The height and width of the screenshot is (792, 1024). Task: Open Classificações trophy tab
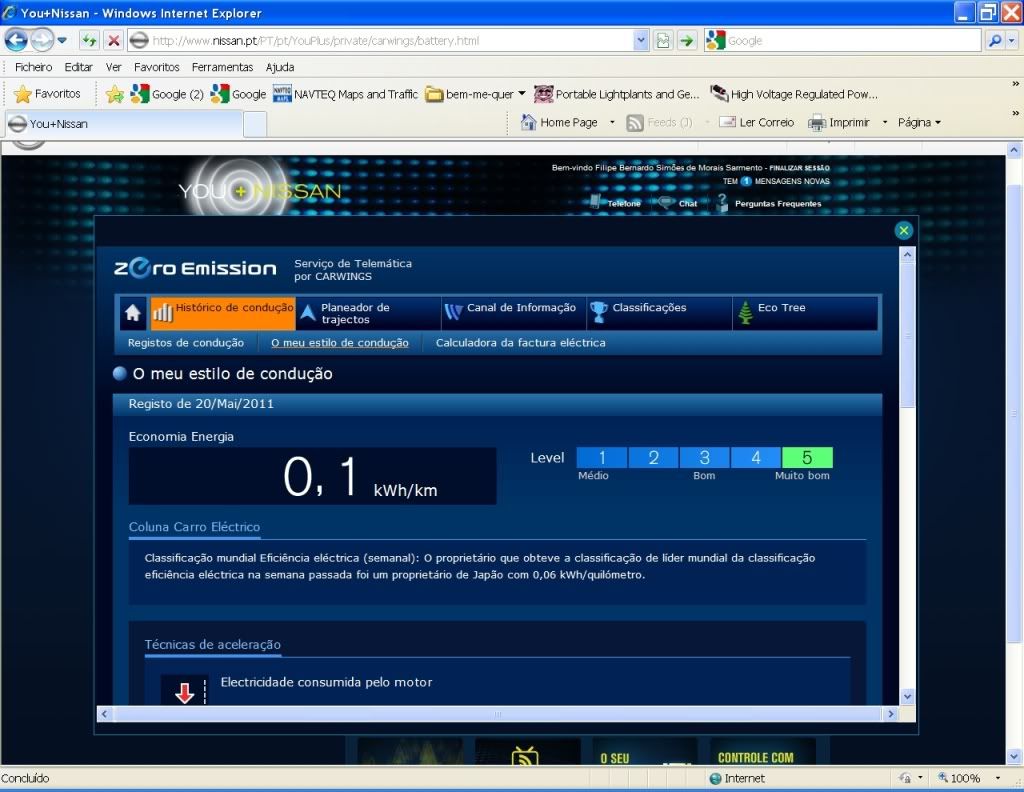660,313
